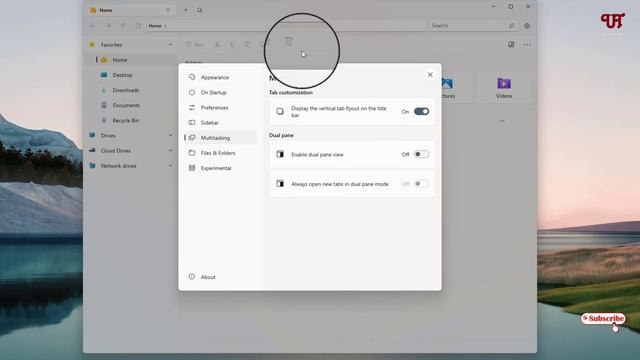
Task: Click the Appearance palette icon
Action: [x=192, y=77]
